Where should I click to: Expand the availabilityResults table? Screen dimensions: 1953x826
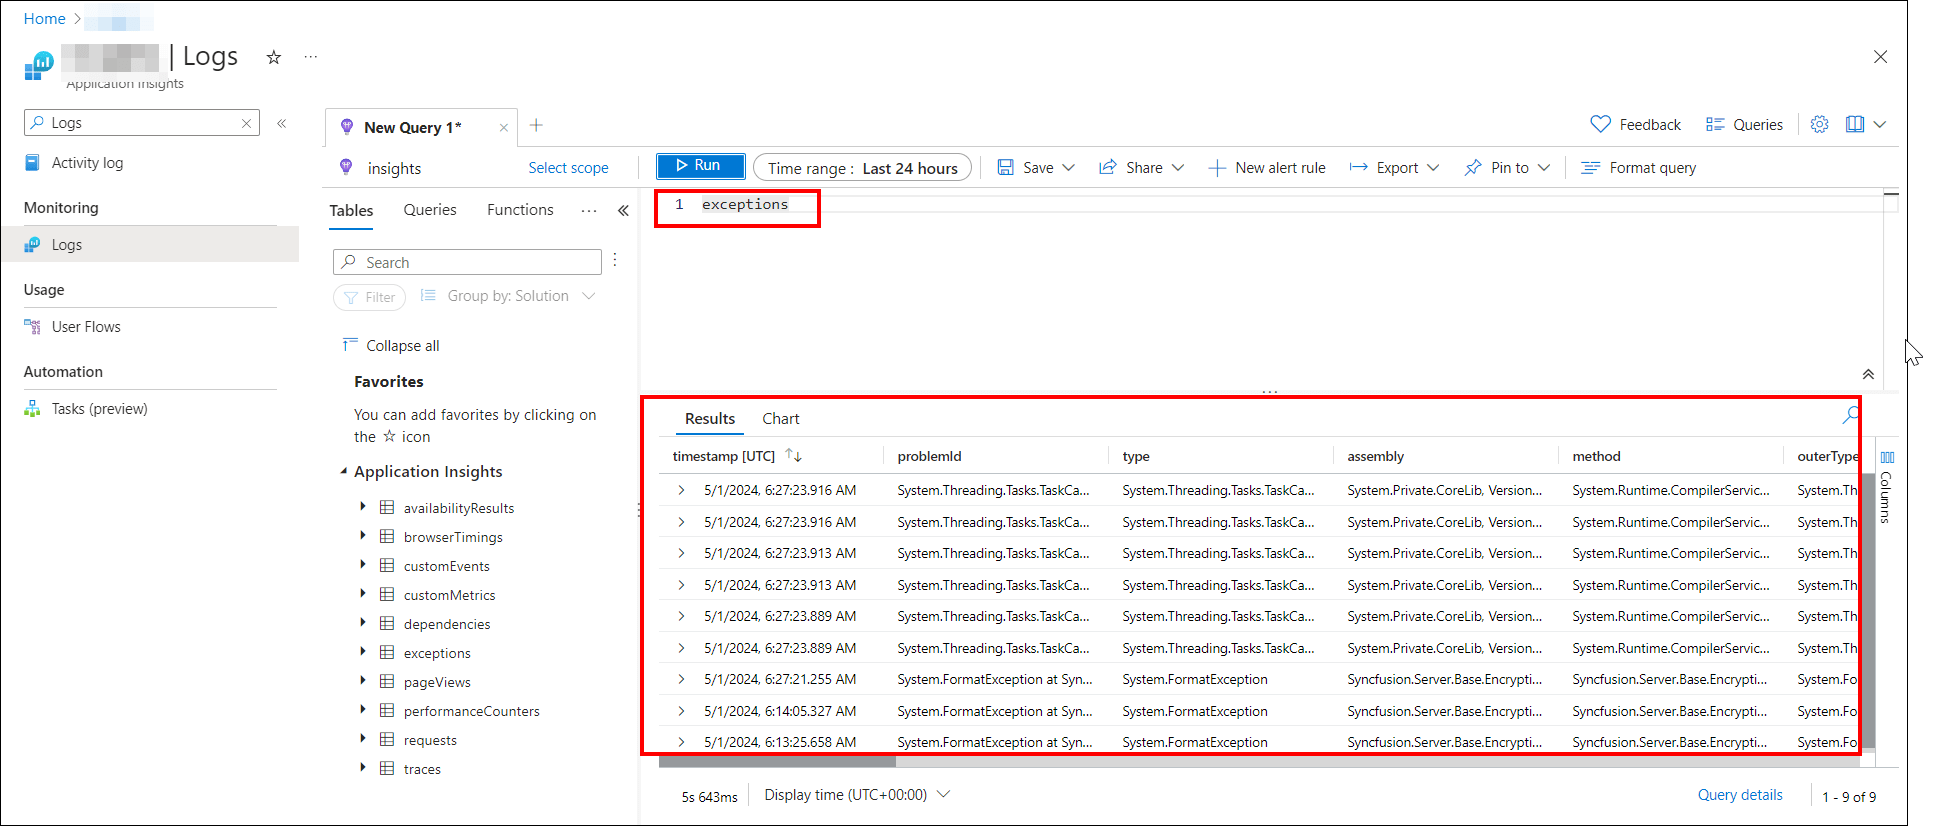coord(363,507)
